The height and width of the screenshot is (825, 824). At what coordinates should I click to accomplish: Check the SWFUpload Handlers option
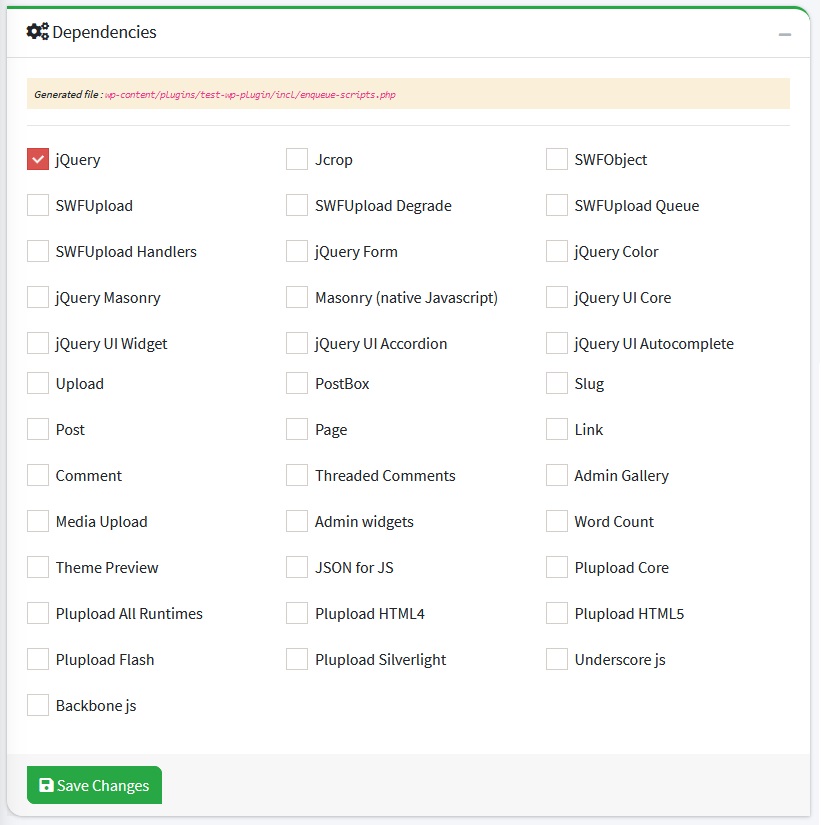38,251
